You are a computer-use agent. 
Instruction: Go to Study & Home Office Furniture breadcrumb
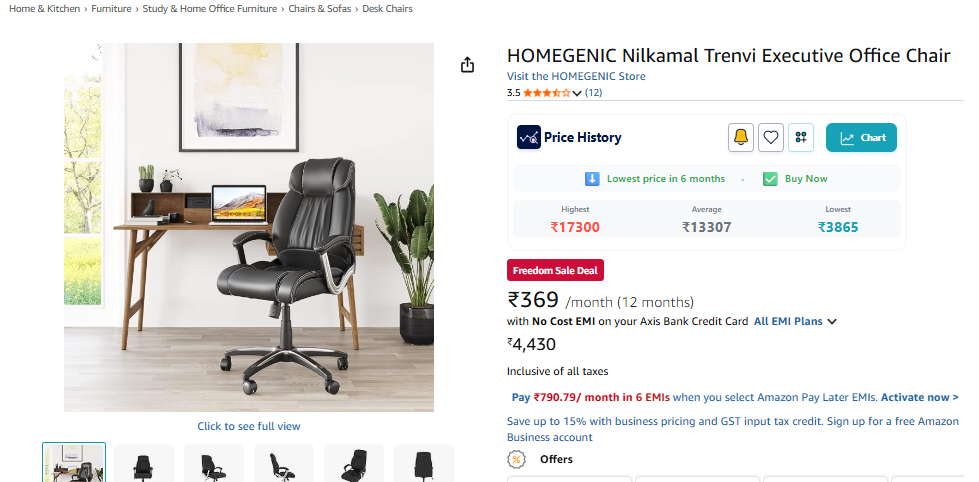[210, 9]
